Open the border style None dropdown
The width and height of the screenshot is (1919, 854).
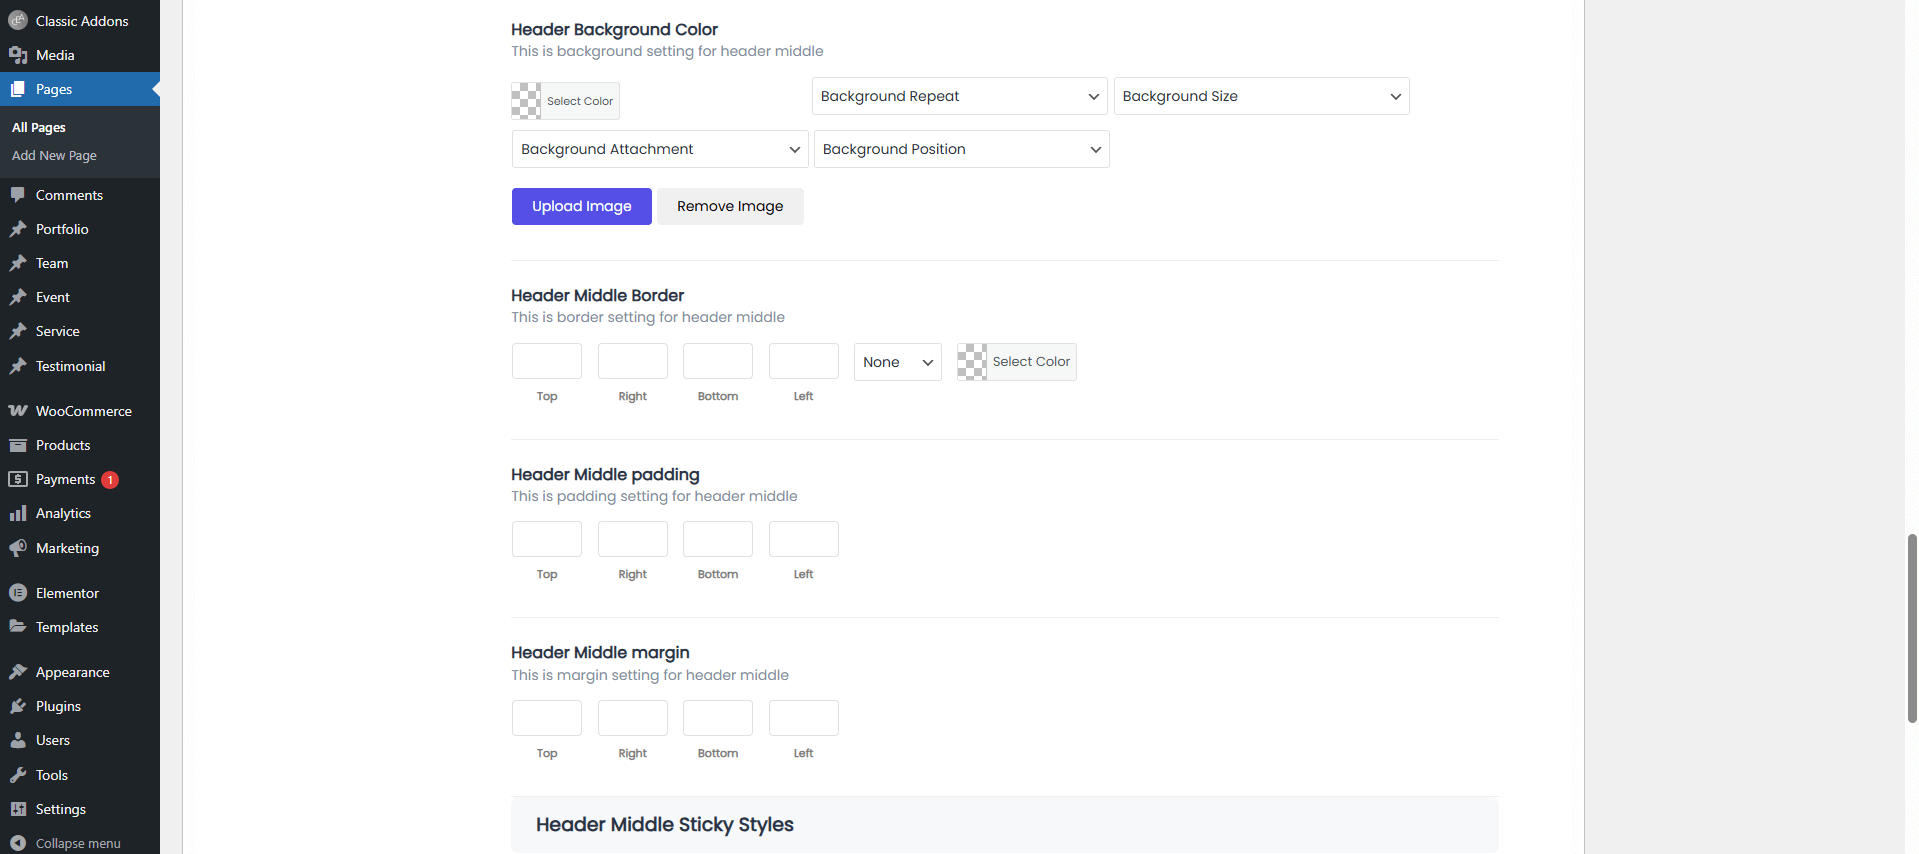tap(897, 362)
